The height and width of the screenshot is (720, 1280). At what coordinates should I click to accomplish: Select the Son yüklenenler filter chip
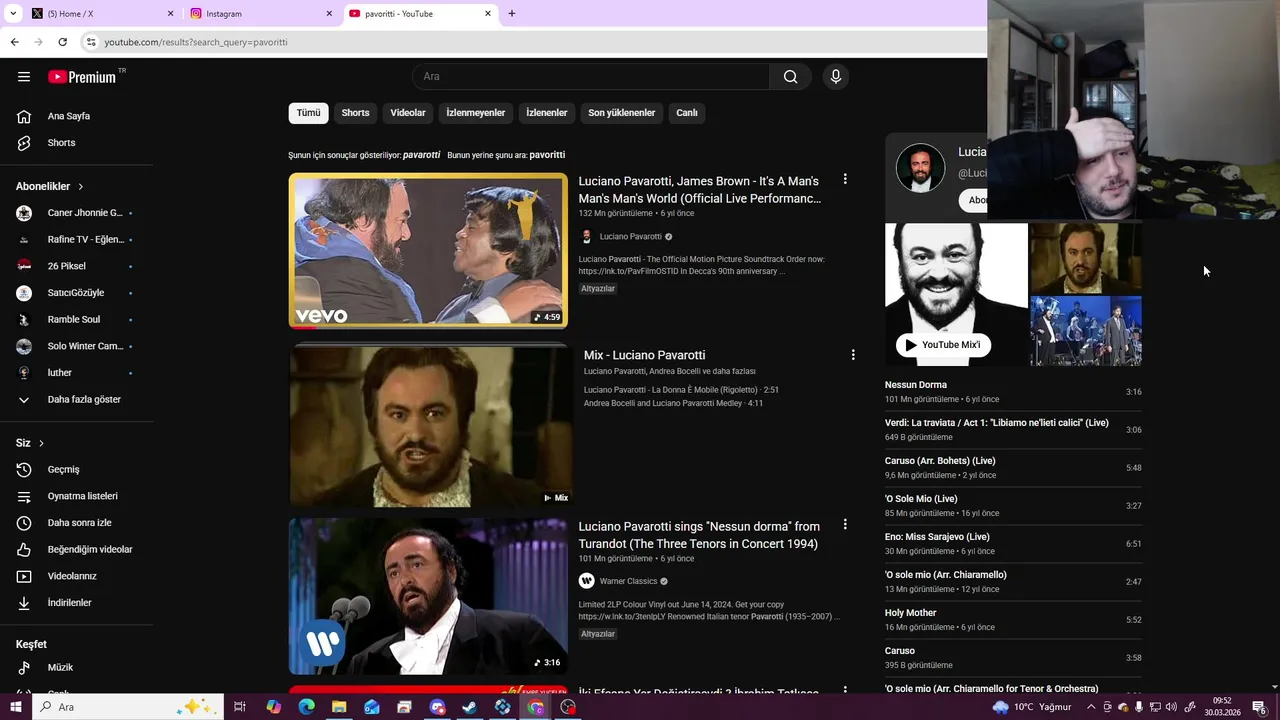(x=622, y=113)
